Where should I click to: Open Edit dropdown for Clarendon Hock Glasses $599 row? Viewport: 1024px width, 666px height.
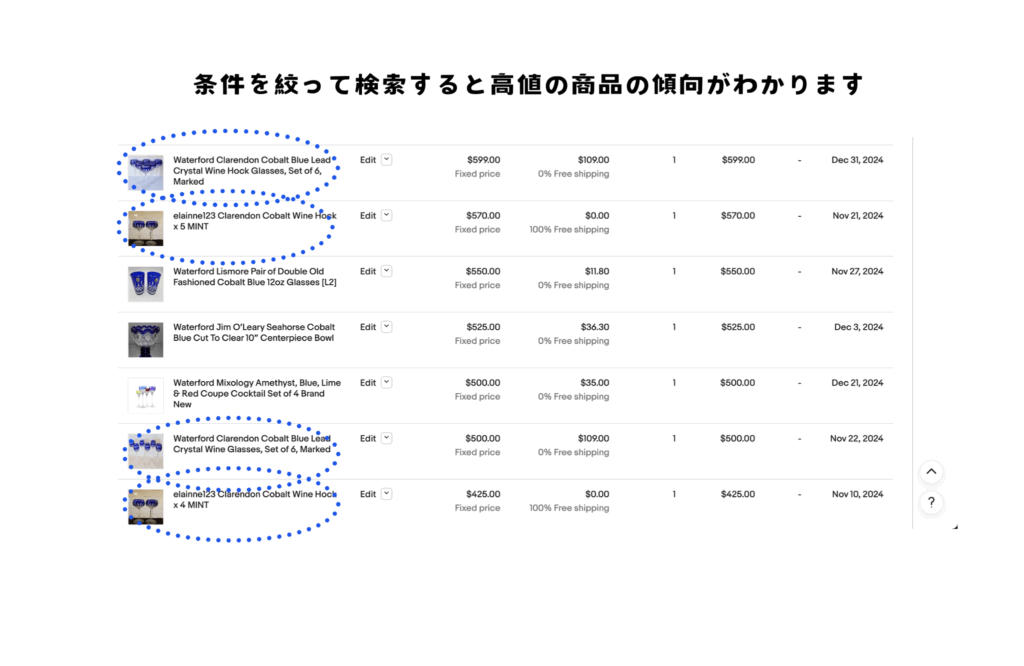pyautogui.click(x=387, y=160)
